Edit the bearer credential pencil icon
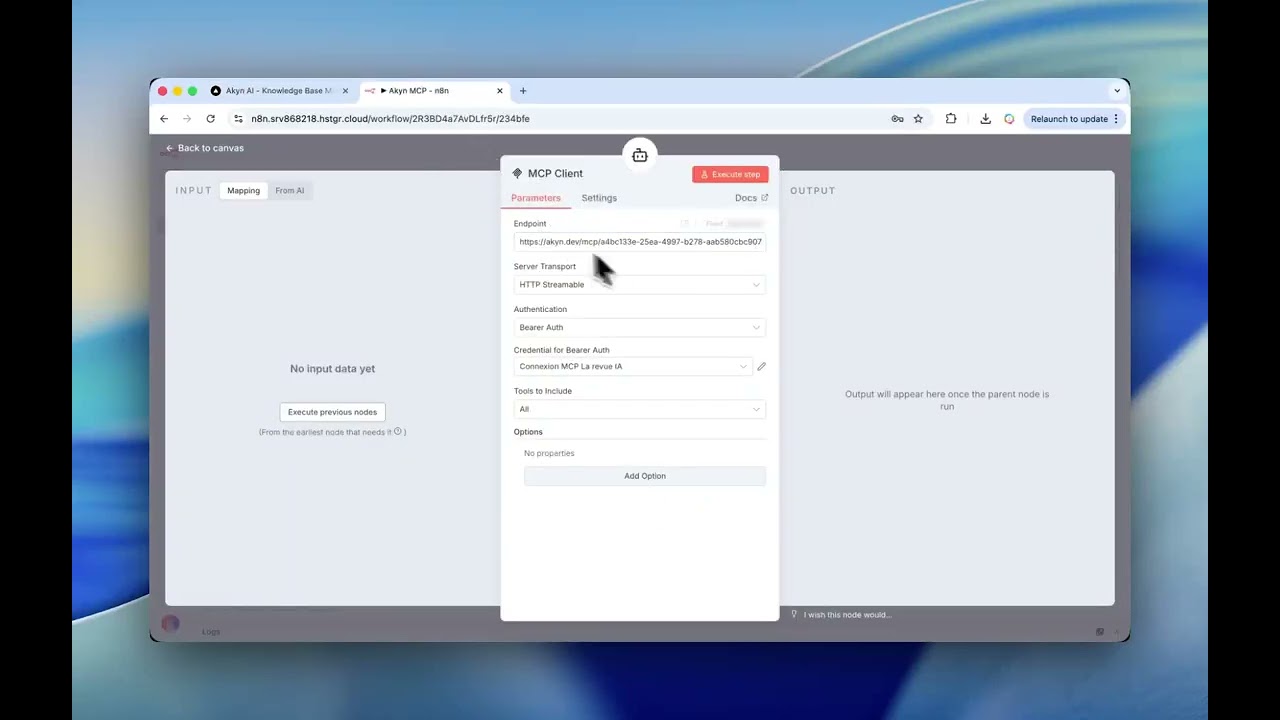Viewport: 1280px width, 720px height. [761, 367]
